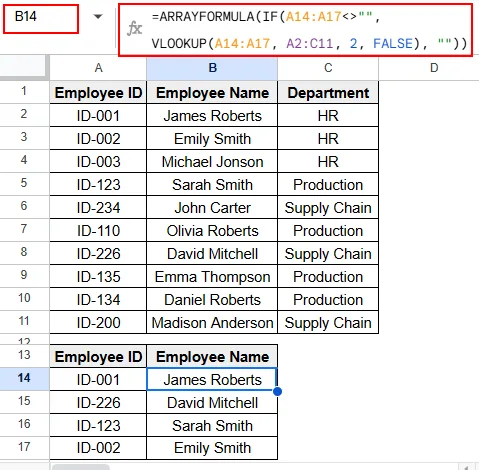
Task: Select John Carter cell
Action: (x=212, y=207)
